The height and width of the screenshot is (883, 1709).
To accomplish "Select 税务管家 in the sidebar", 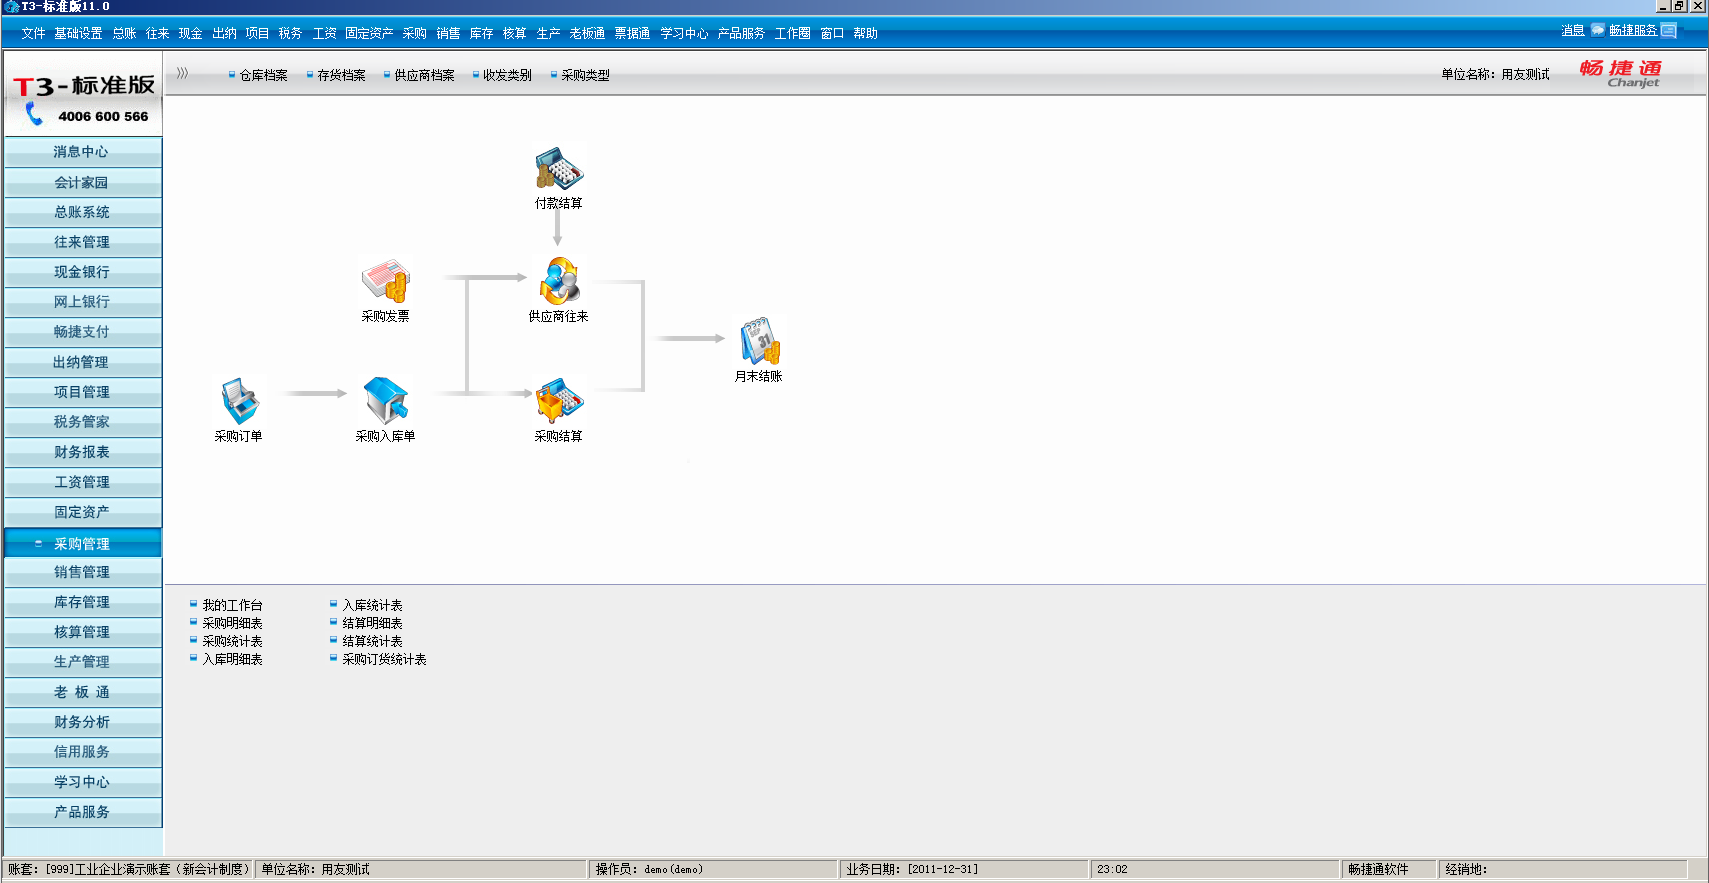I will pyautogui.click(x=83, y=422).
